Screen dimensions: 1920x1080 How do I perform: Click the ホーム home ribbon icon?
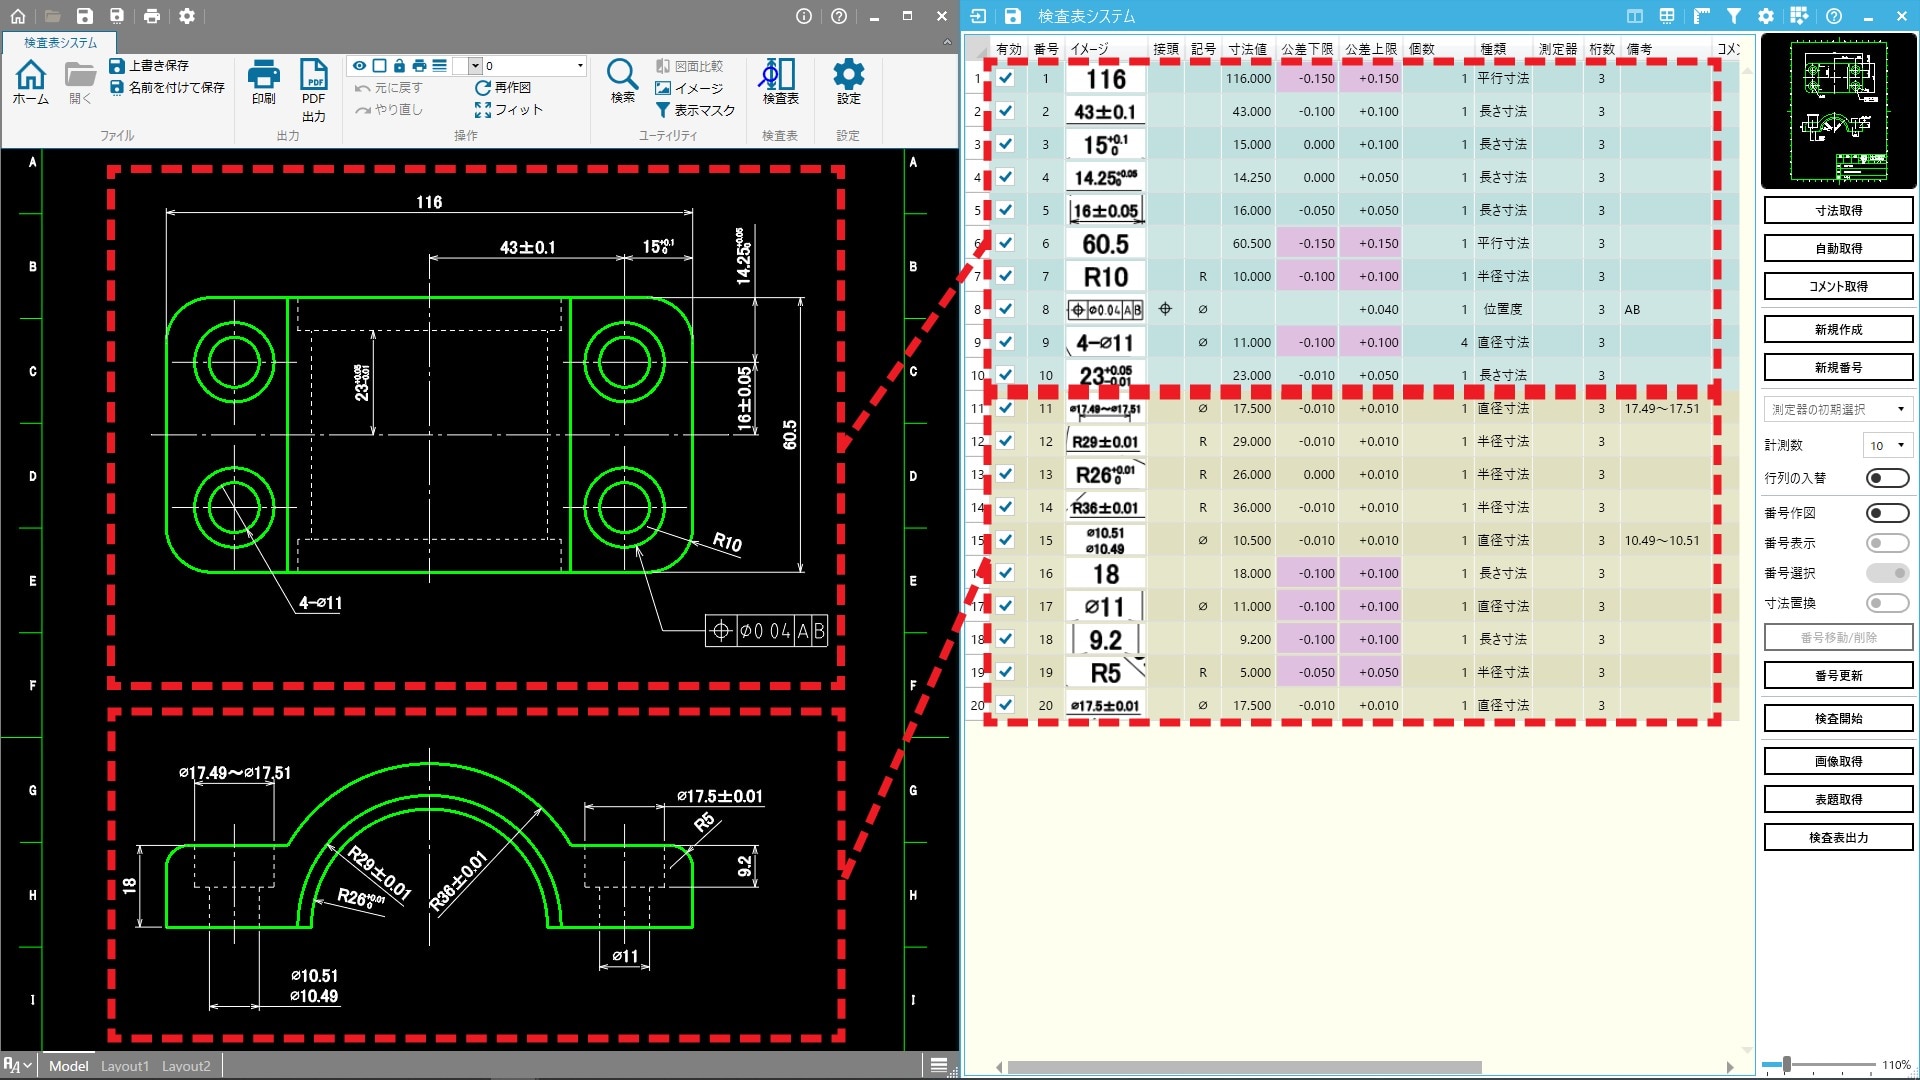31,74
